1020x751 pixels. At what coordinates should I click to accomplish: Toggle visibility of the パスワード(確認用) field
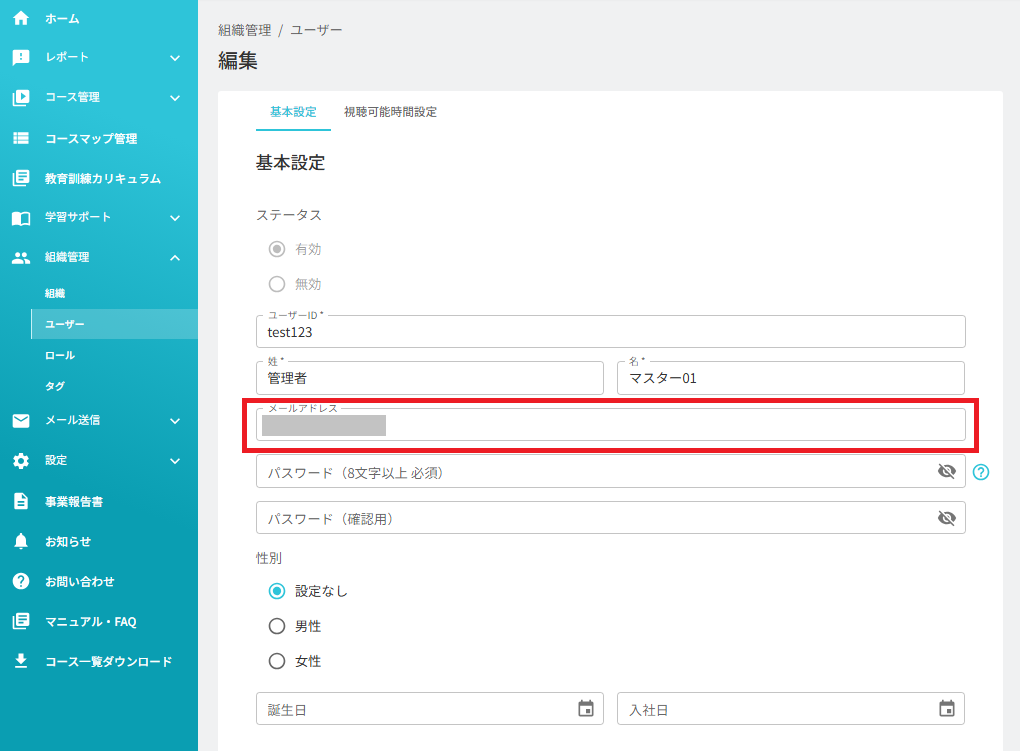(946, 518)
